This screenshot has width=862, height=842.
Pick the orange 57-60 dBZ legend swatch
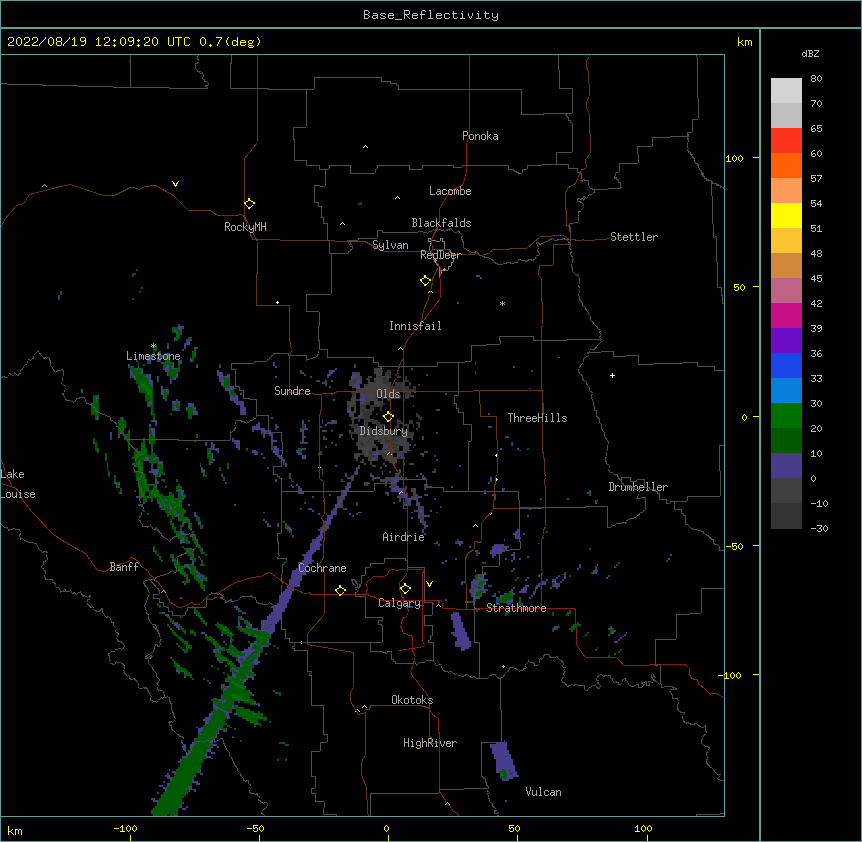(x=786, y=165)
